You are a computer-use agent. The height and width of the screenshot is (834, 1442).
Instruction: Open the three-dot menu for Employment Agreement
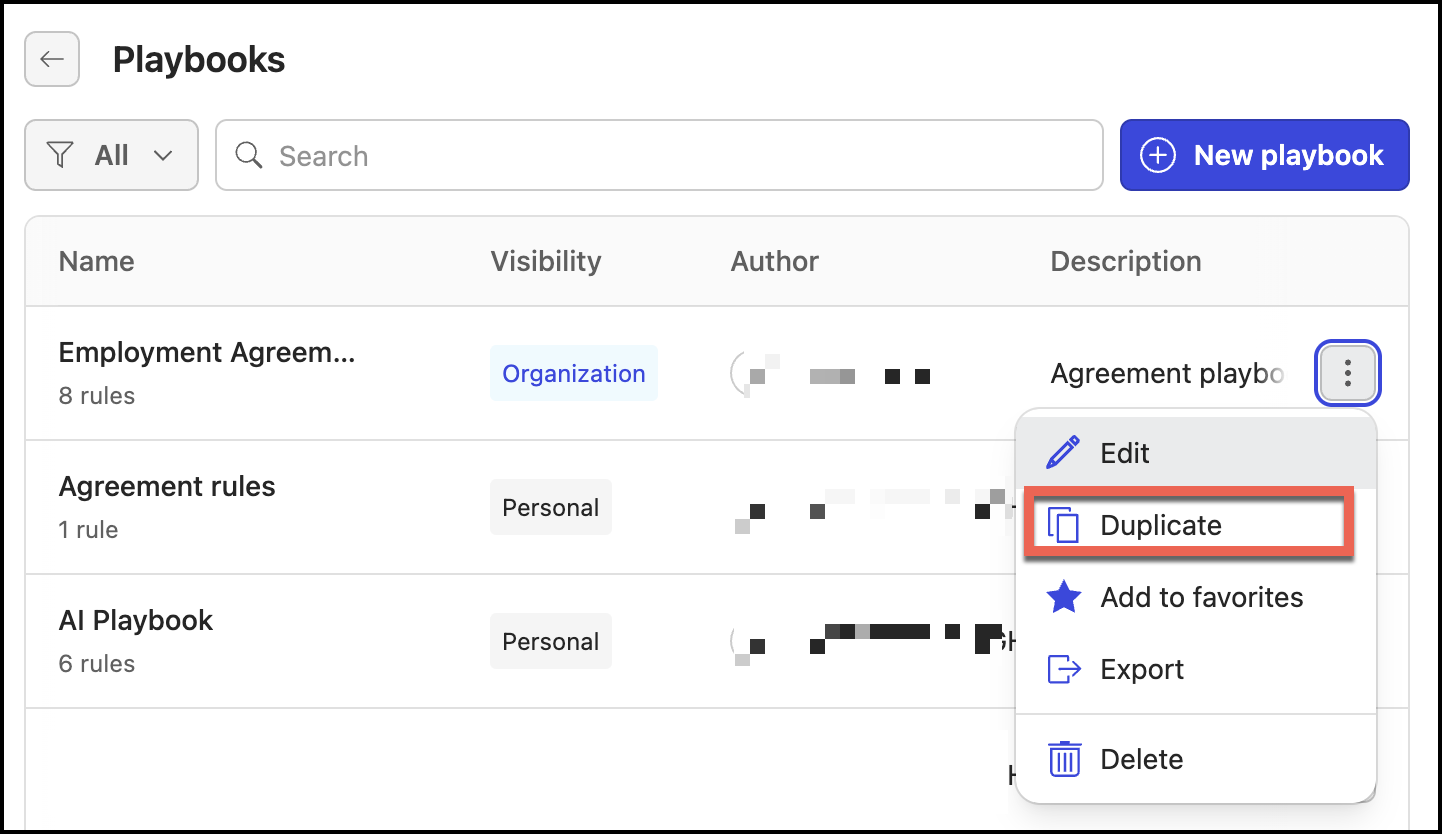click(1348, 374)
